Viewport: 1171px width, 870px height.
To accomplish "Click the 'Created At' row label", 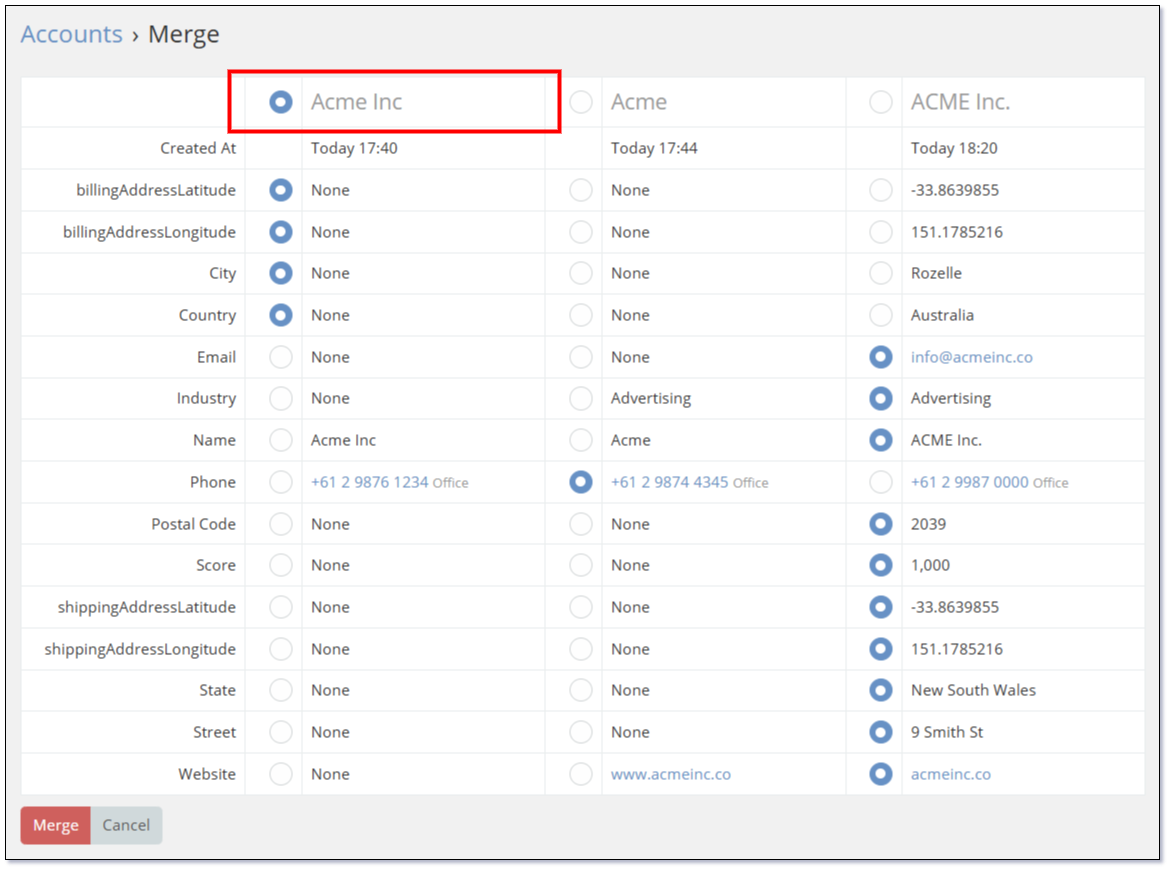I will coord(198,148).
